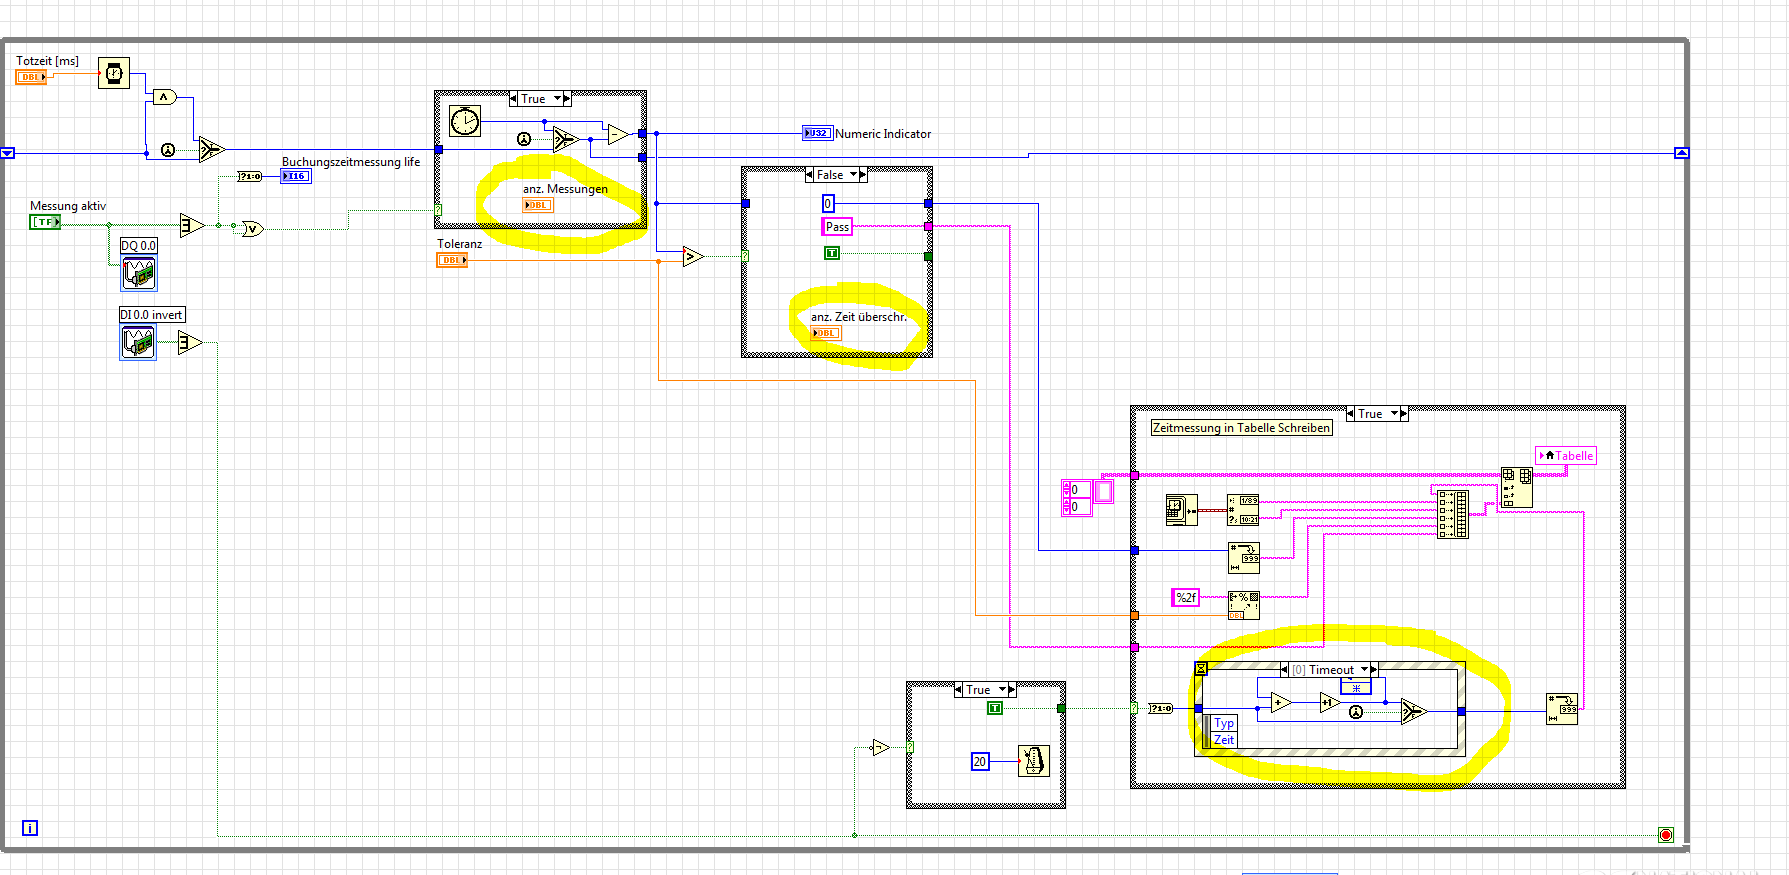Click the ?1:0 node feeding Buchungszeitmessung life
This screenshot has height=875, width=1789.
point(250,176)
